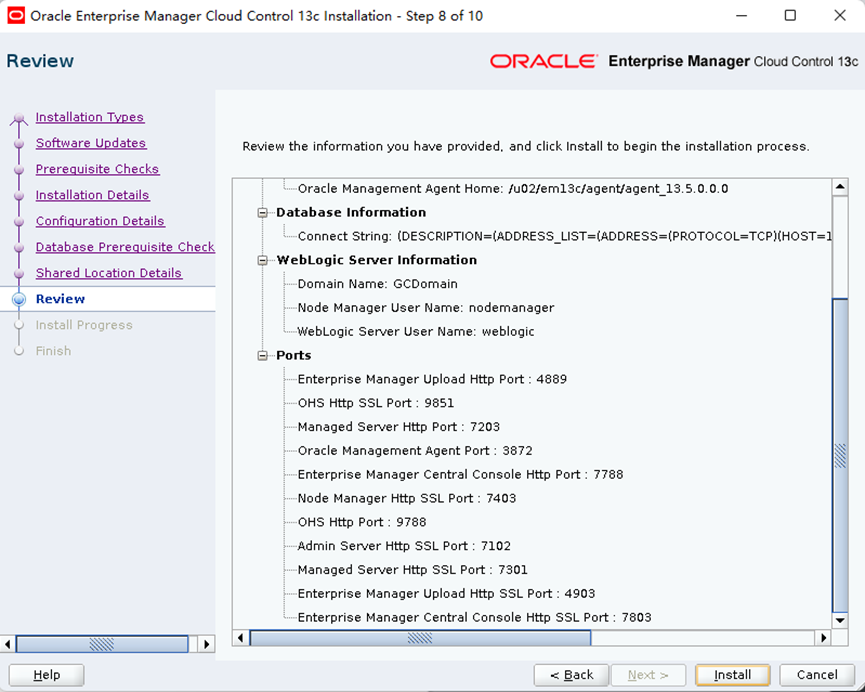The width and height of the screenshot is (865, 692).
Task: Return to Configuration Details step
Action: coord(100,221)
